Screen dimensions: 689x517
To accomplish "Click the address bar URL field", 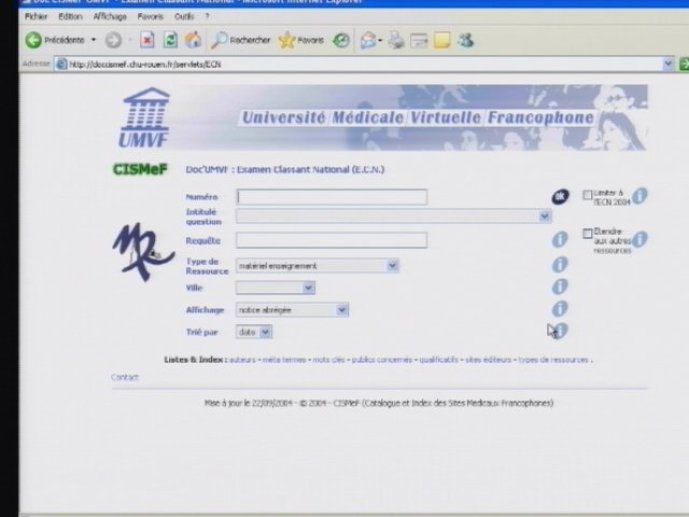I will click(365, 65).
